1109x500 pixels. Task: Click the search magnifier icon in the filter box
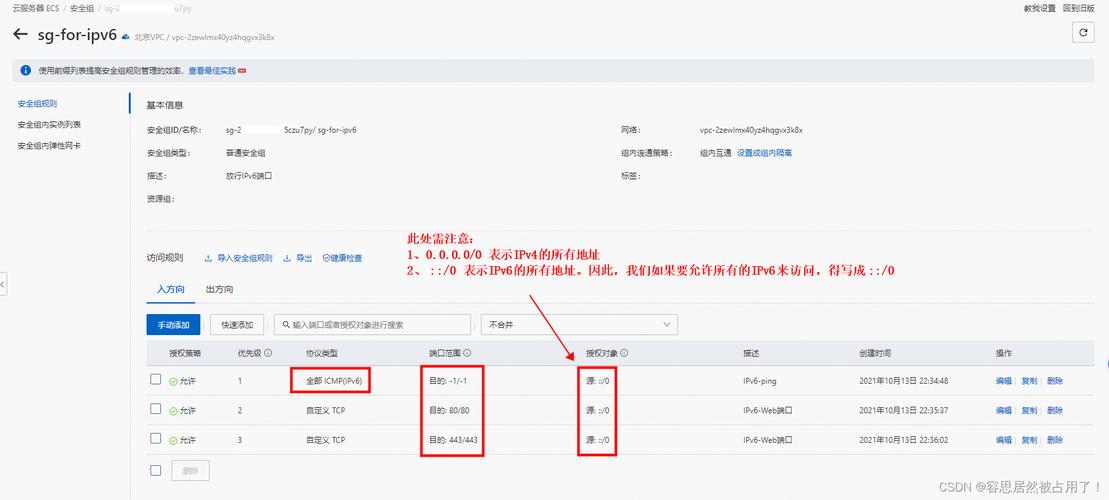[286, 325]
